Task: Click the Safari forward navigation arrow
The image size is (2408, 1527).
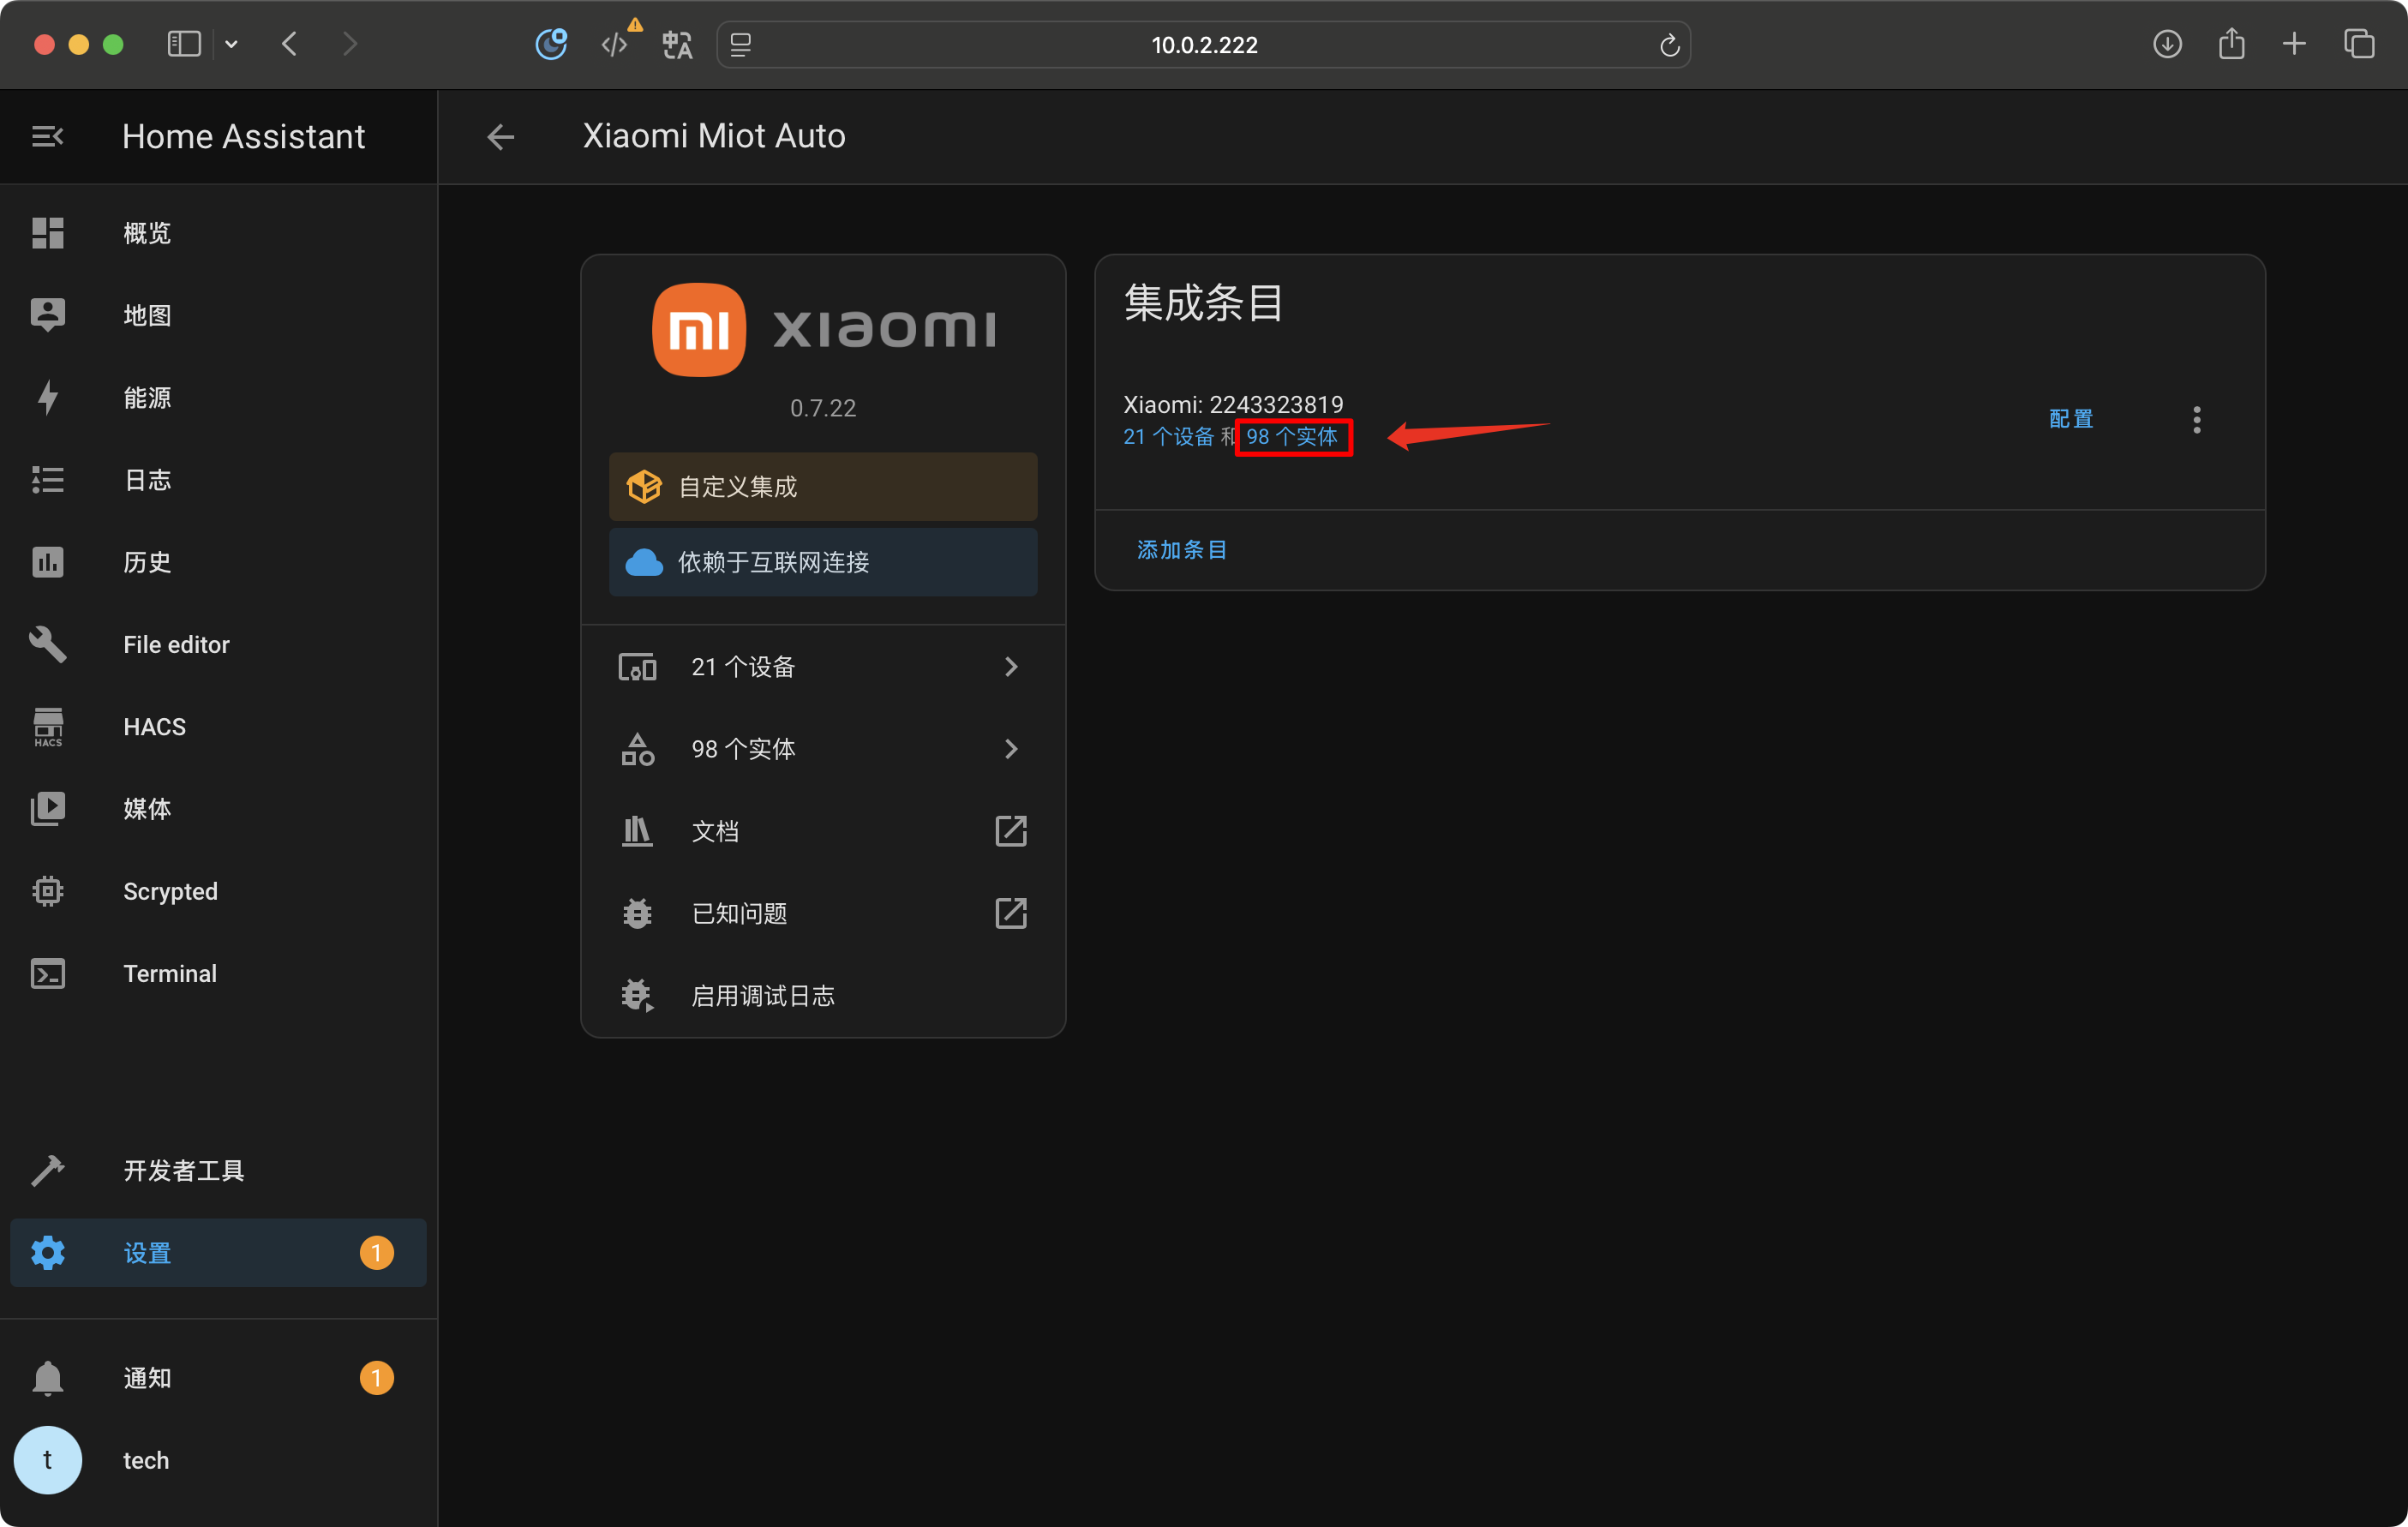Action: coord(349,44)
